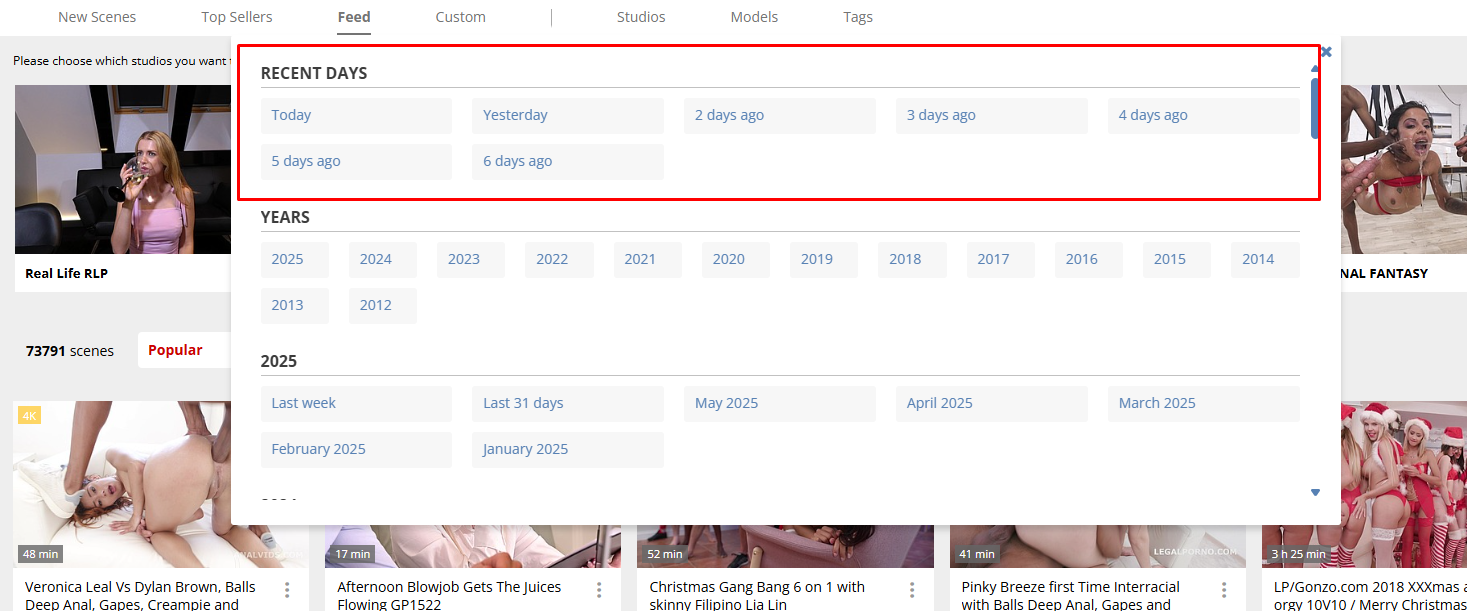The width and height of the screenshot is (1467, 611).
Task: Choose the 6 days ago filter
Action: [567, 161]
